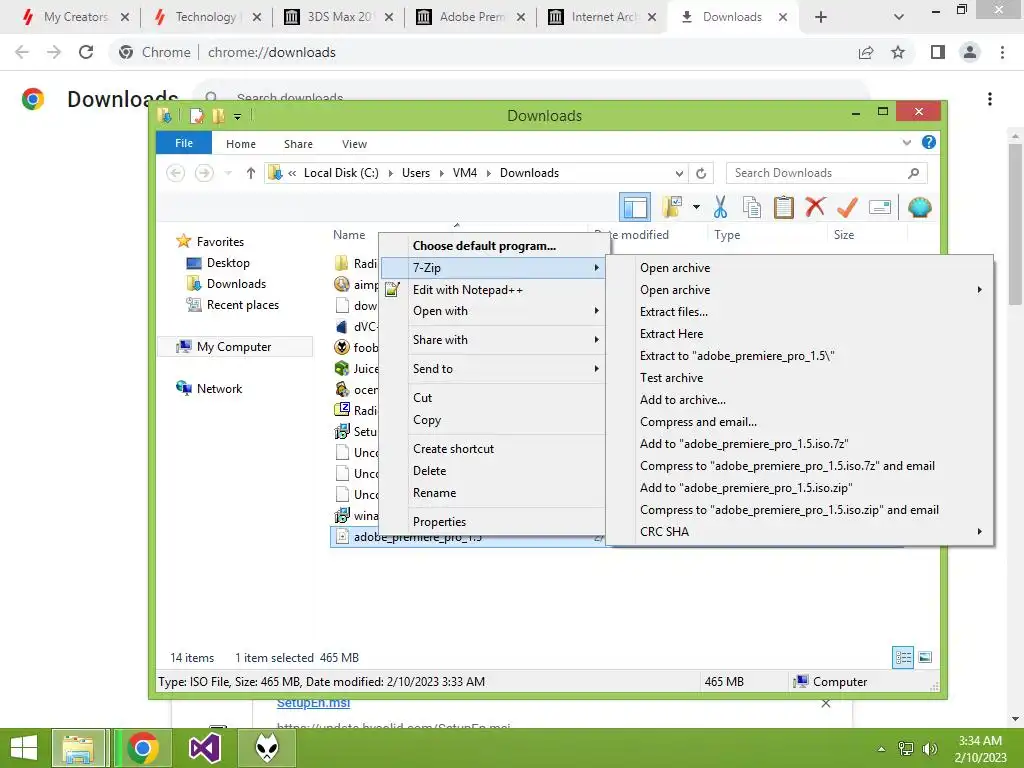Click Users in the address breadcrumb
The height and width of the screenshot is (768, 1024).
415,173
